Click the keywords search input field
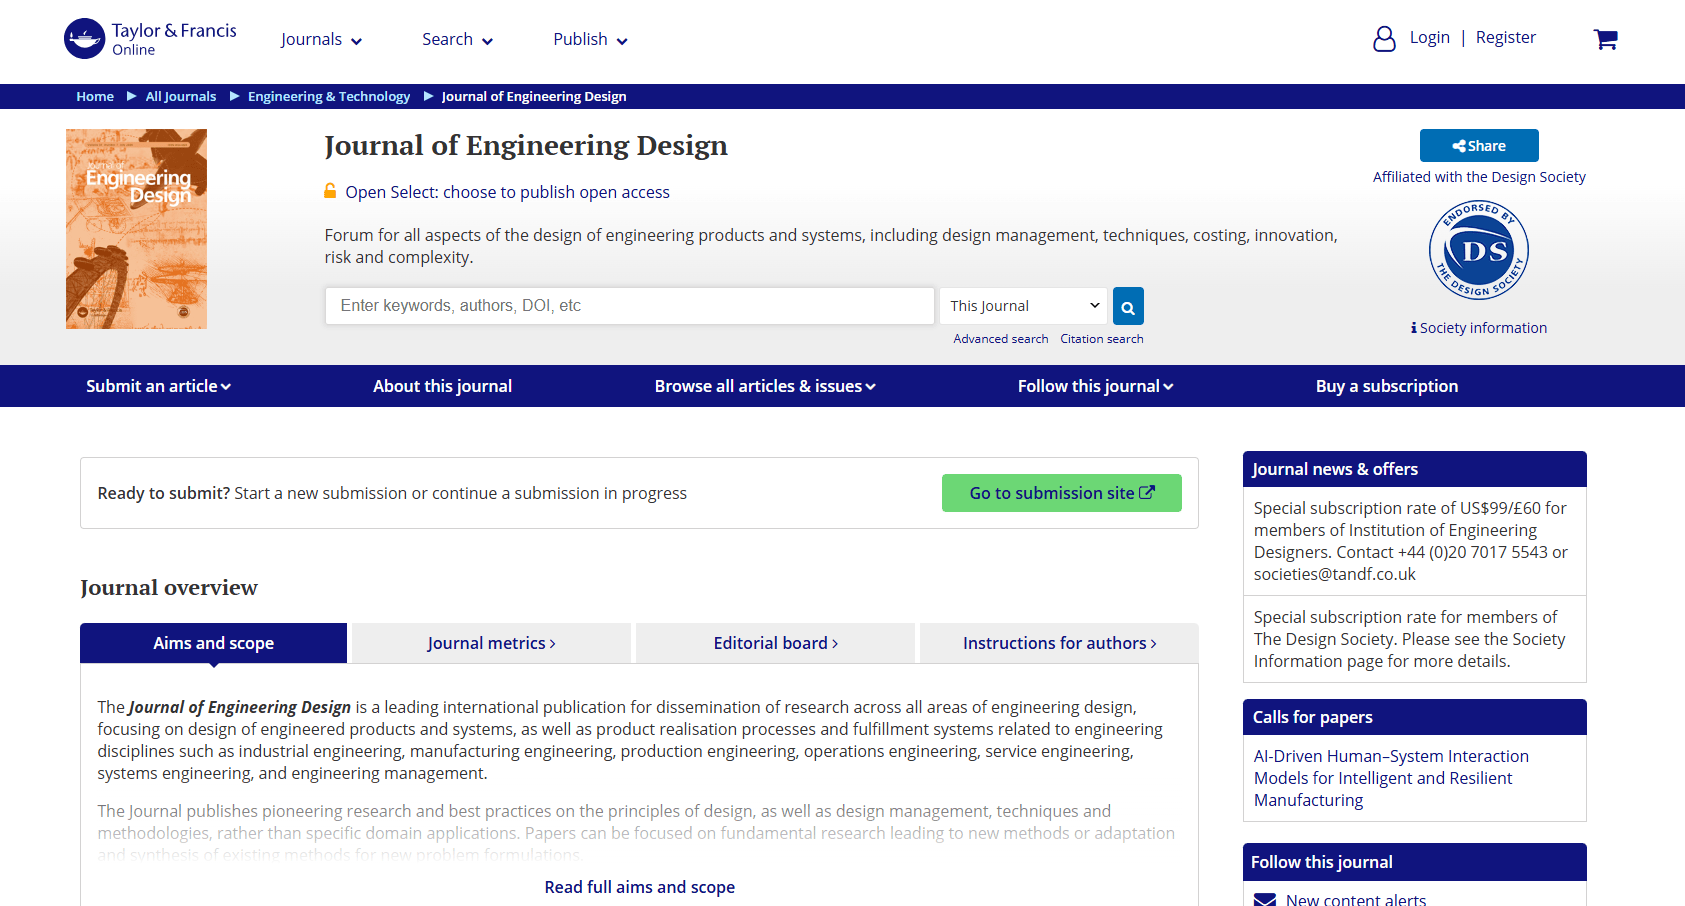This screenshot has height=906, width=1685. (x=630, y=306)
